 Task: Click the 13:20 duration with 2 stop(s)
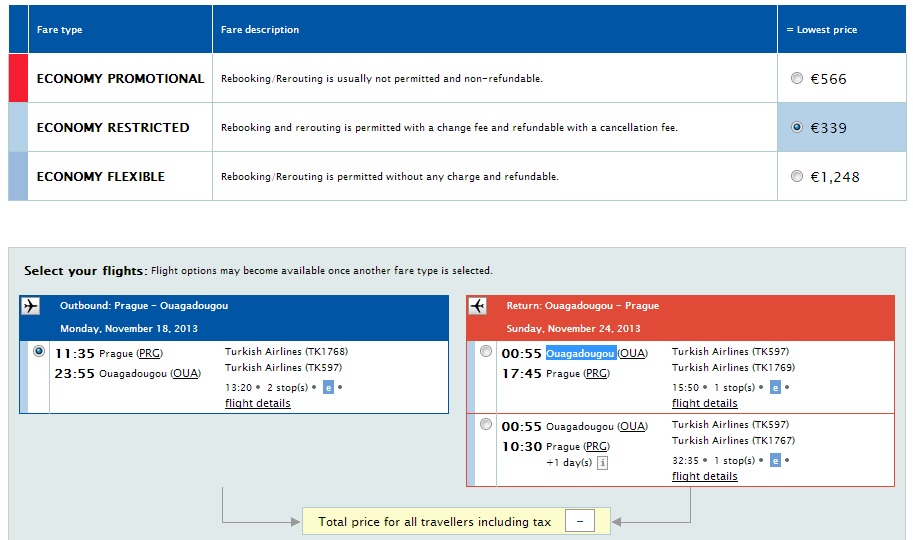tap(267, 387)
